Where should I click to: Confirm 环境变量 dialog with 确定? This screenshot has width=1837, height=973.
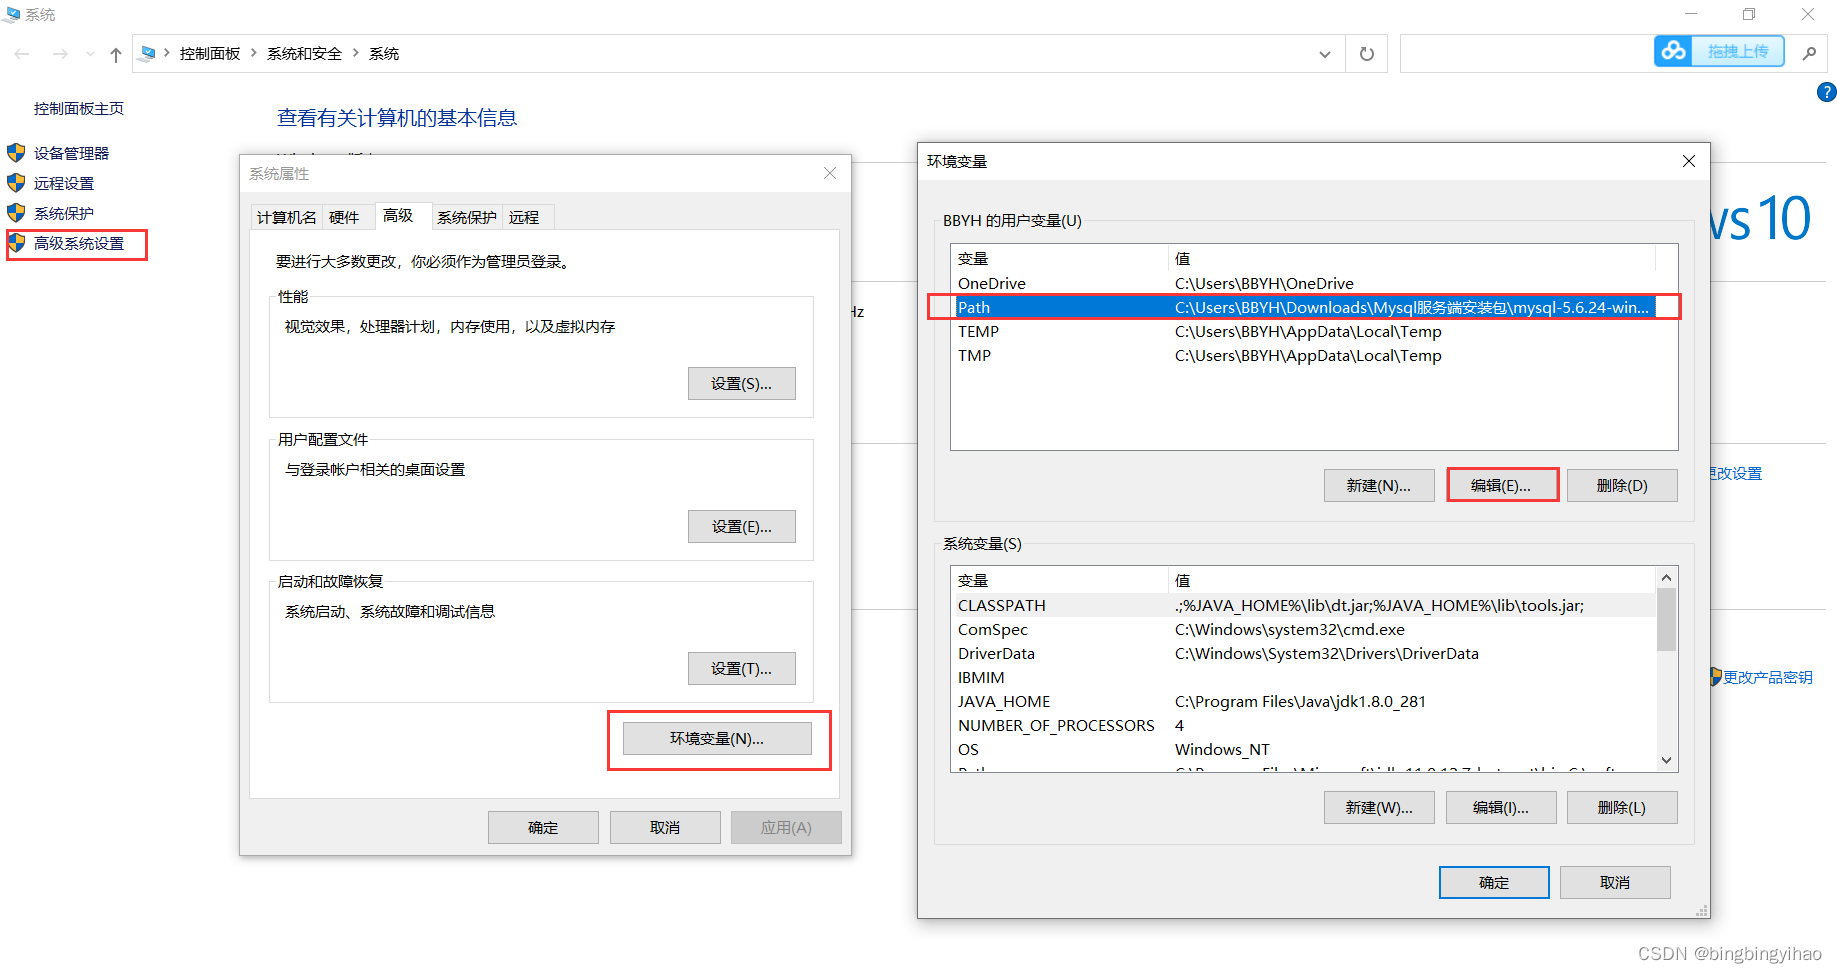(x=1494, y=883)
